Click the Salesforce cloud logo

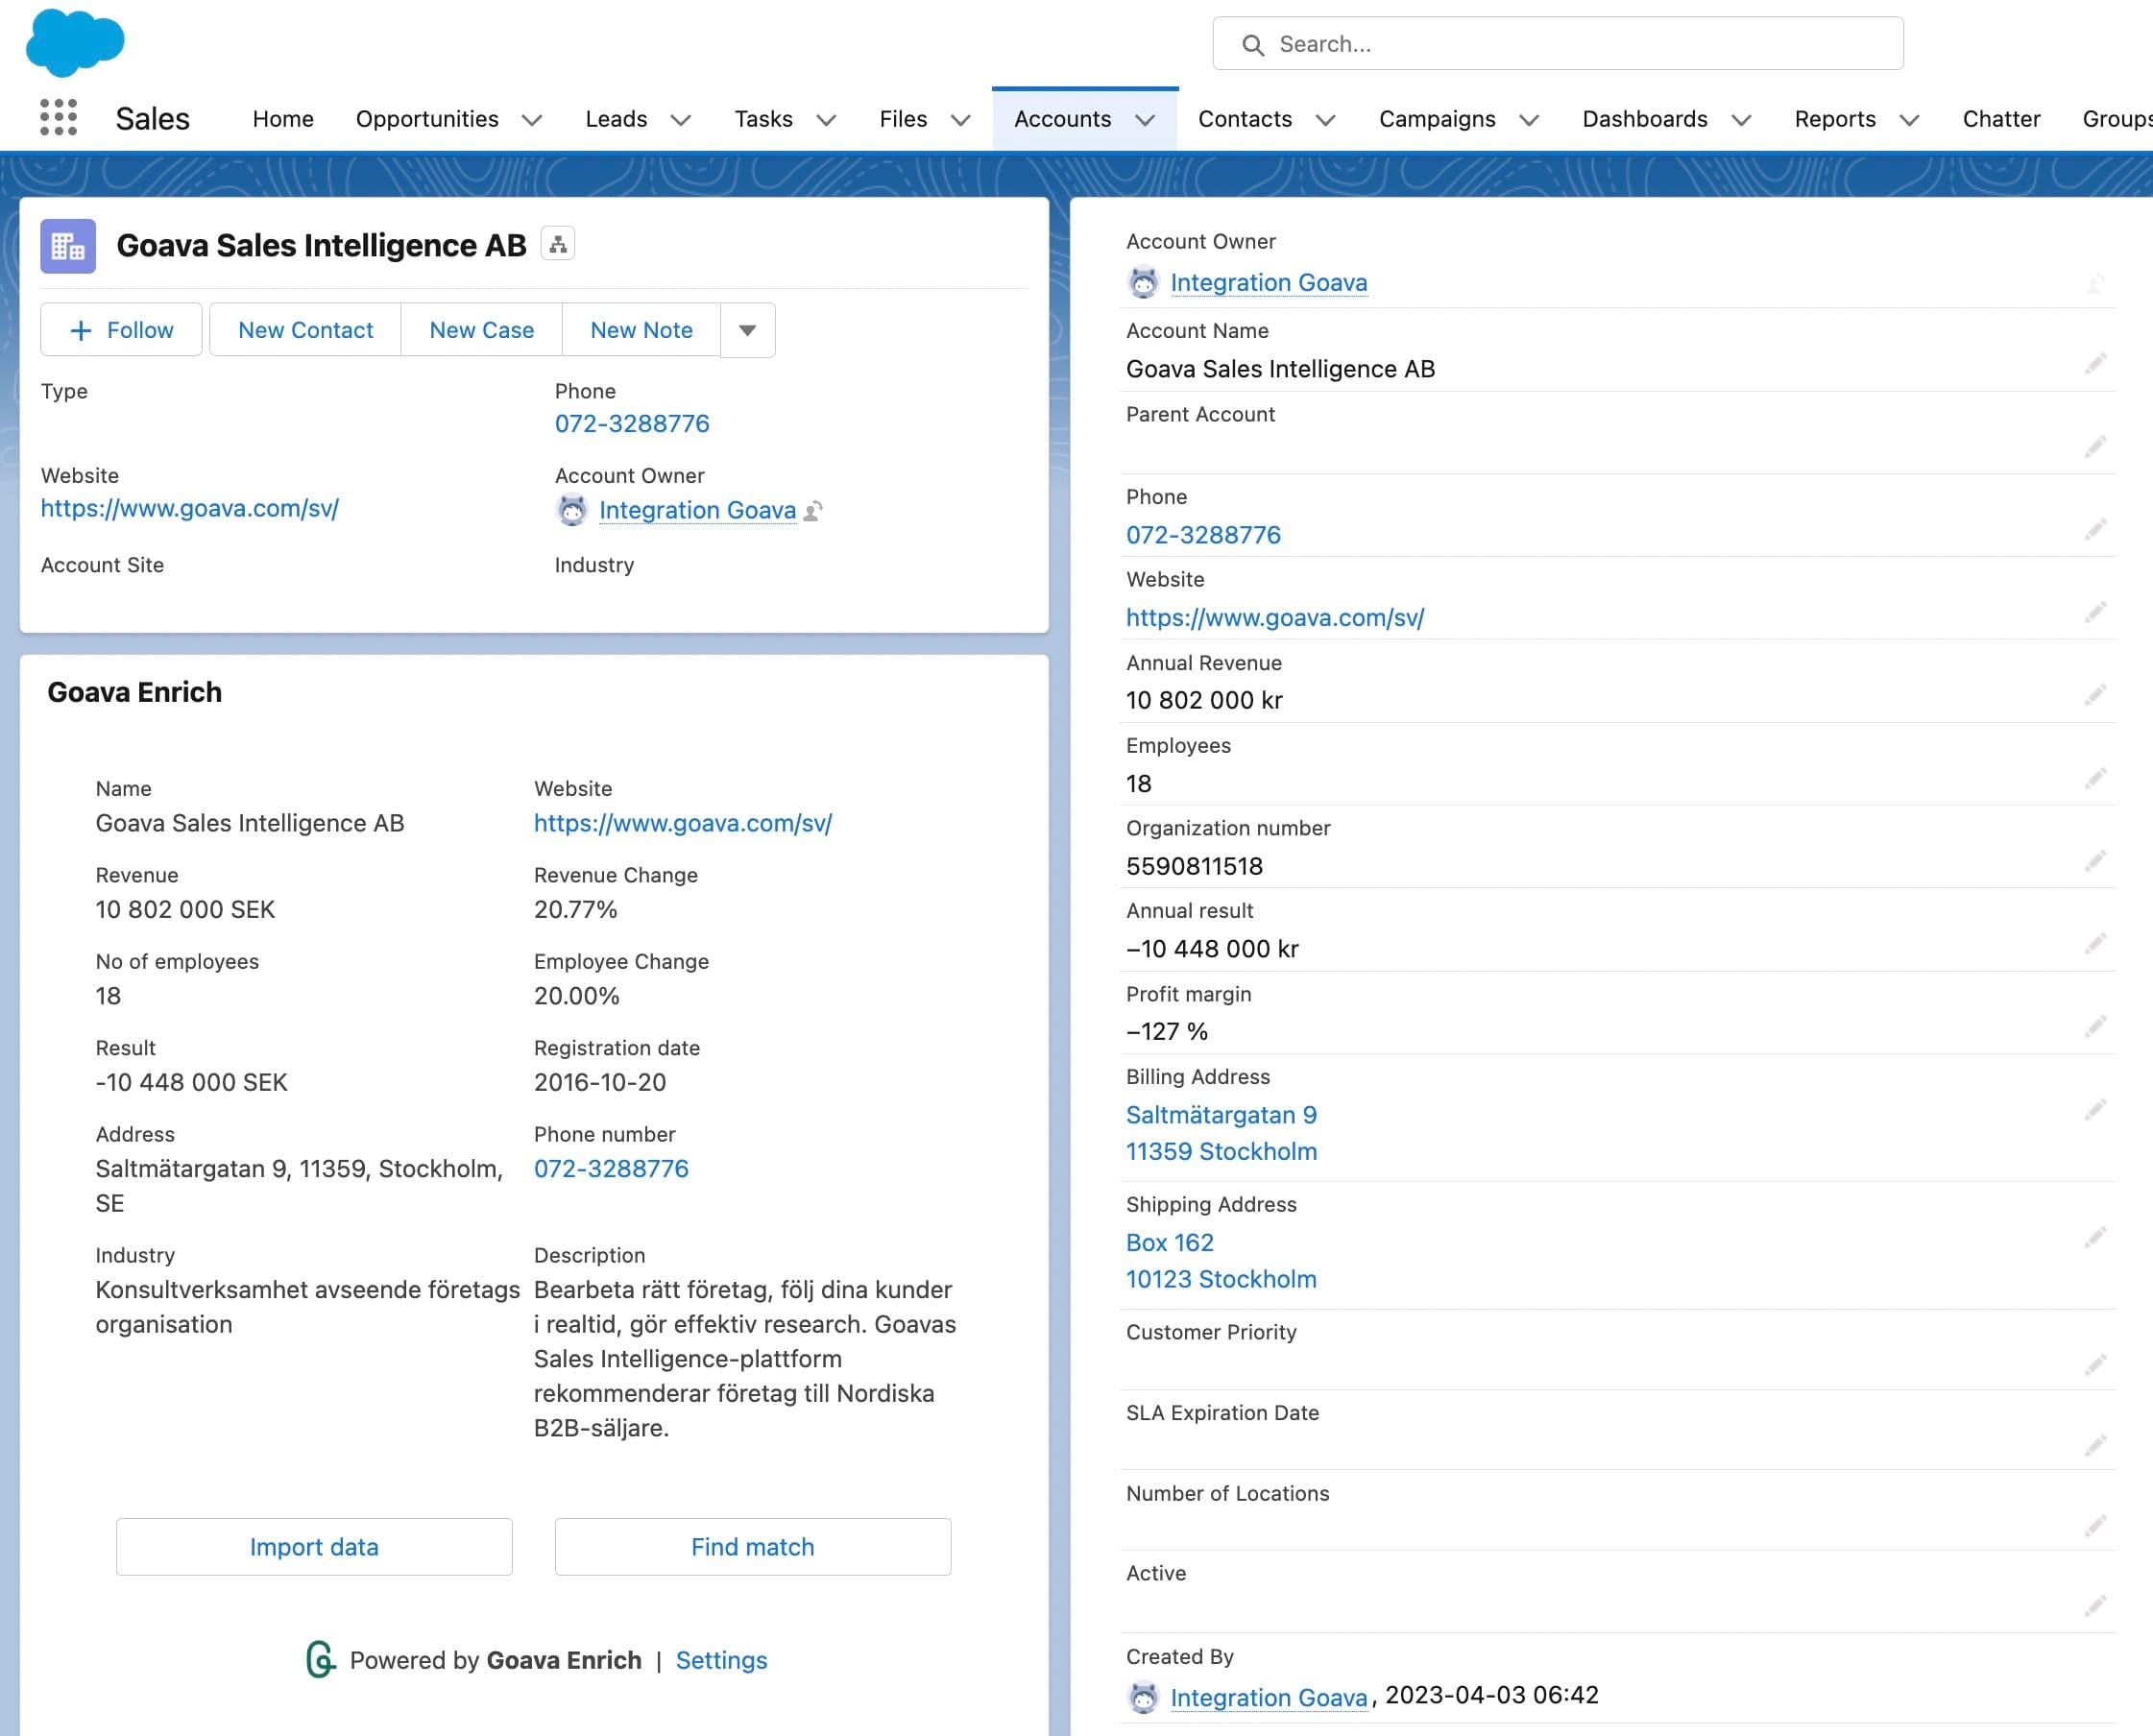coord(75,43)
